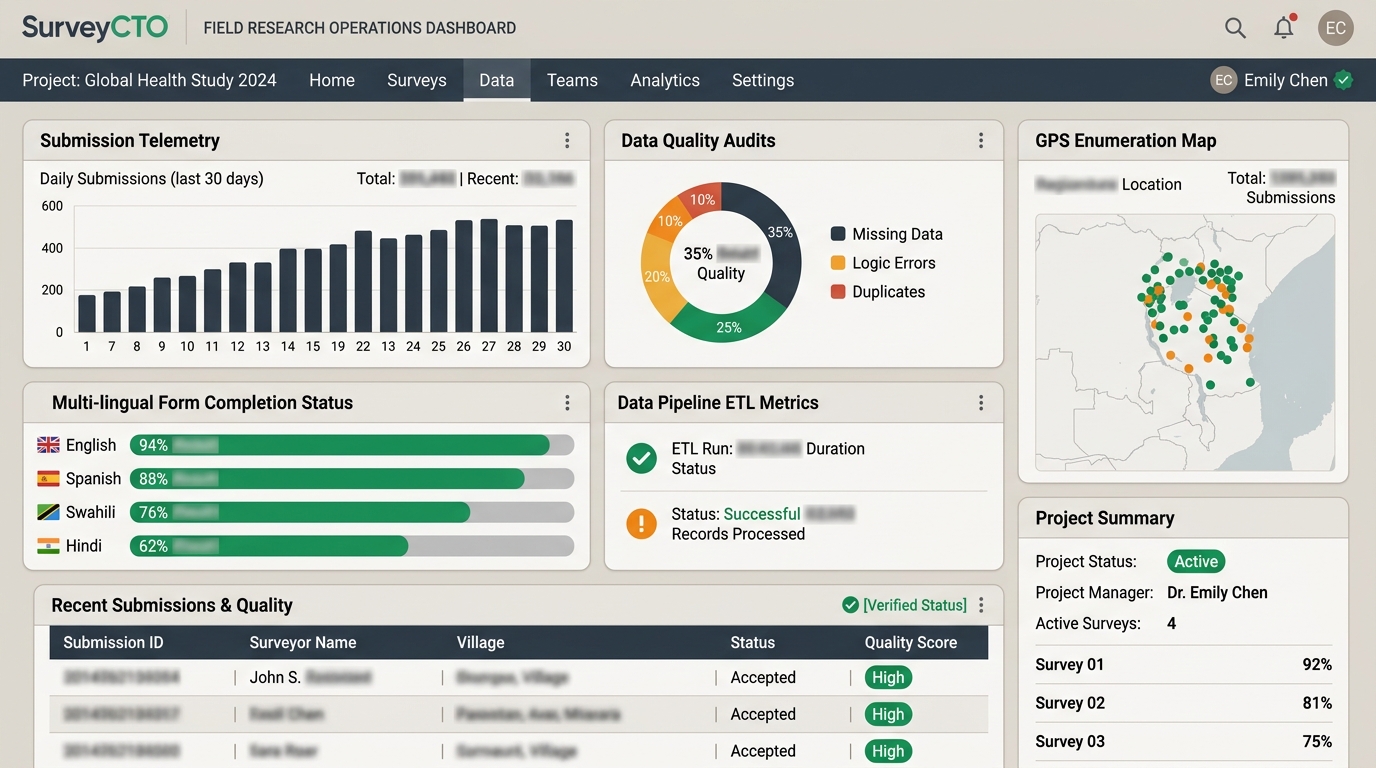The height and width of the screenshot is (768, 1376).
Task: Click the green check icon beside Verified Status
Action: coord(850,605)
